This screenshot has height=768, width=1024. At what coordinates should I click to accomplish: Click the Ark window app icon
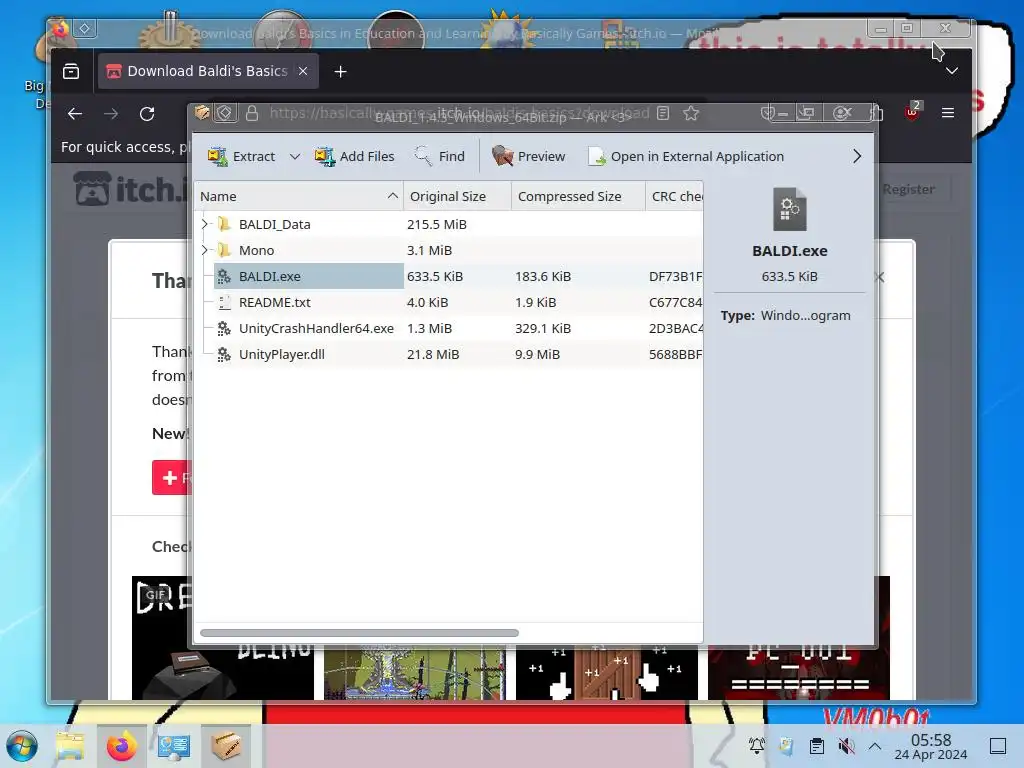coord(202,113)
